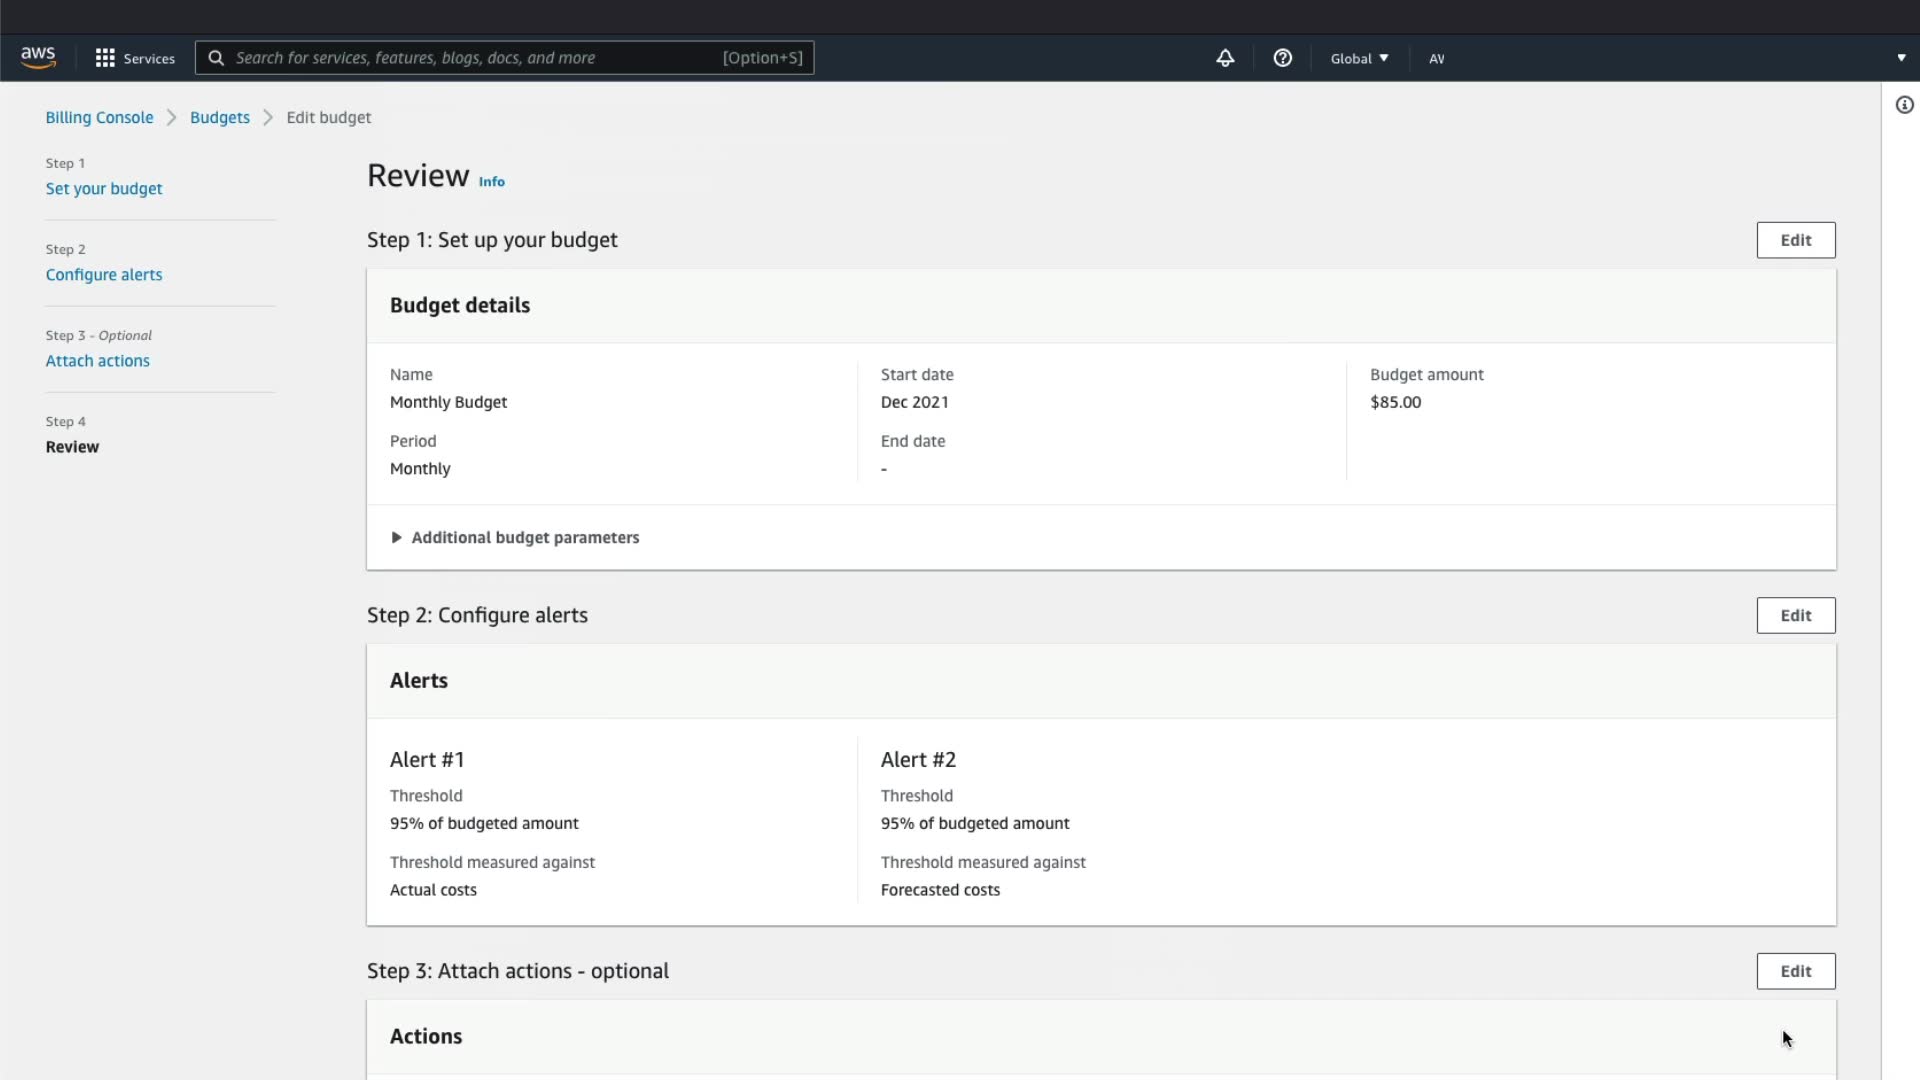Image resolution: width=1920 pixels, height=1080 pixels.
Task: Open the info panel icon at right edge
Action: pos(1904,105)
